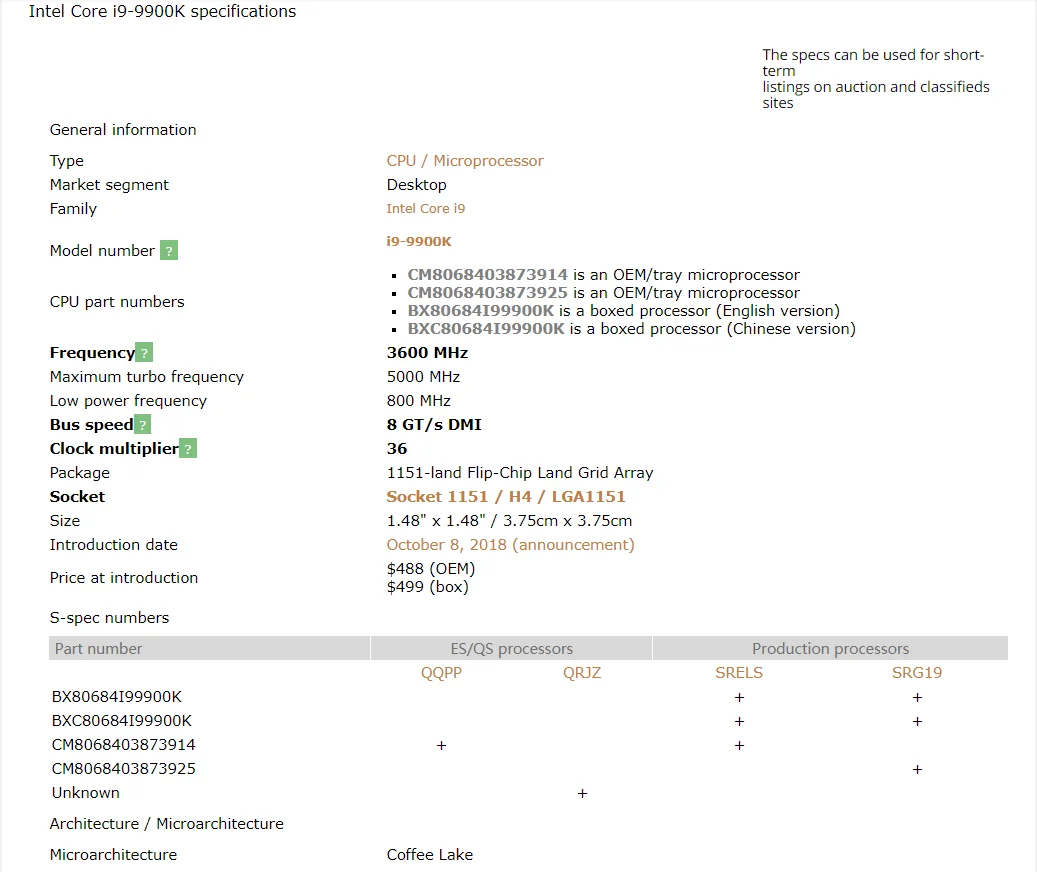The width and height of the screenshot is (1037, 872).
Task: Open the SRELS S-spec link
Action: point(739,672)
